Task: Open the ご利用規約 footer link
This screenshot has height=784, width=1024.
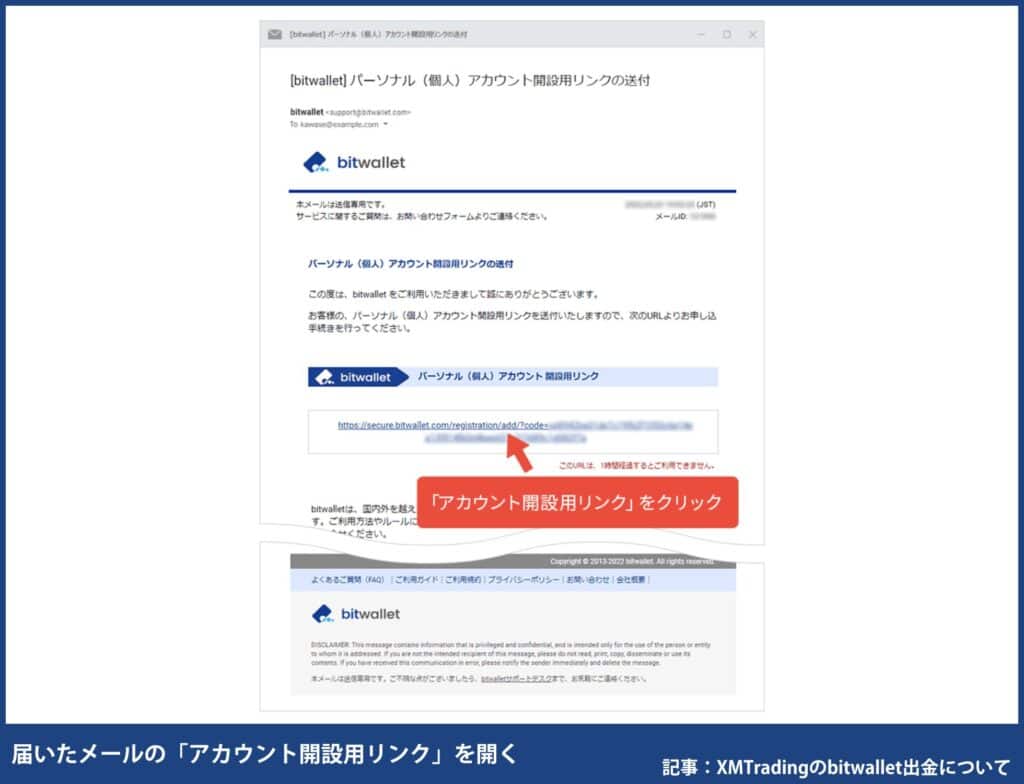Action: pyautogui.click(x=463, y=580)
